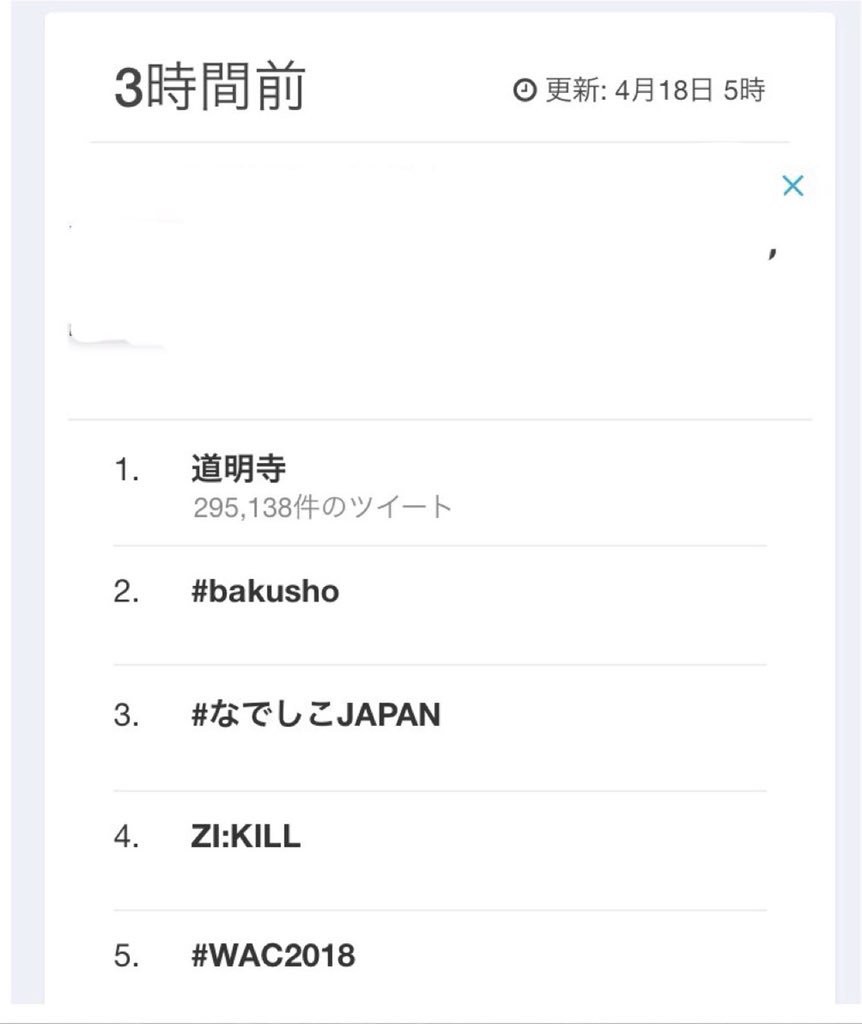Screen dimensions: 862x1024
Task: Open the #bakusho hashtag trend
Action: click(x=265, y=591)
